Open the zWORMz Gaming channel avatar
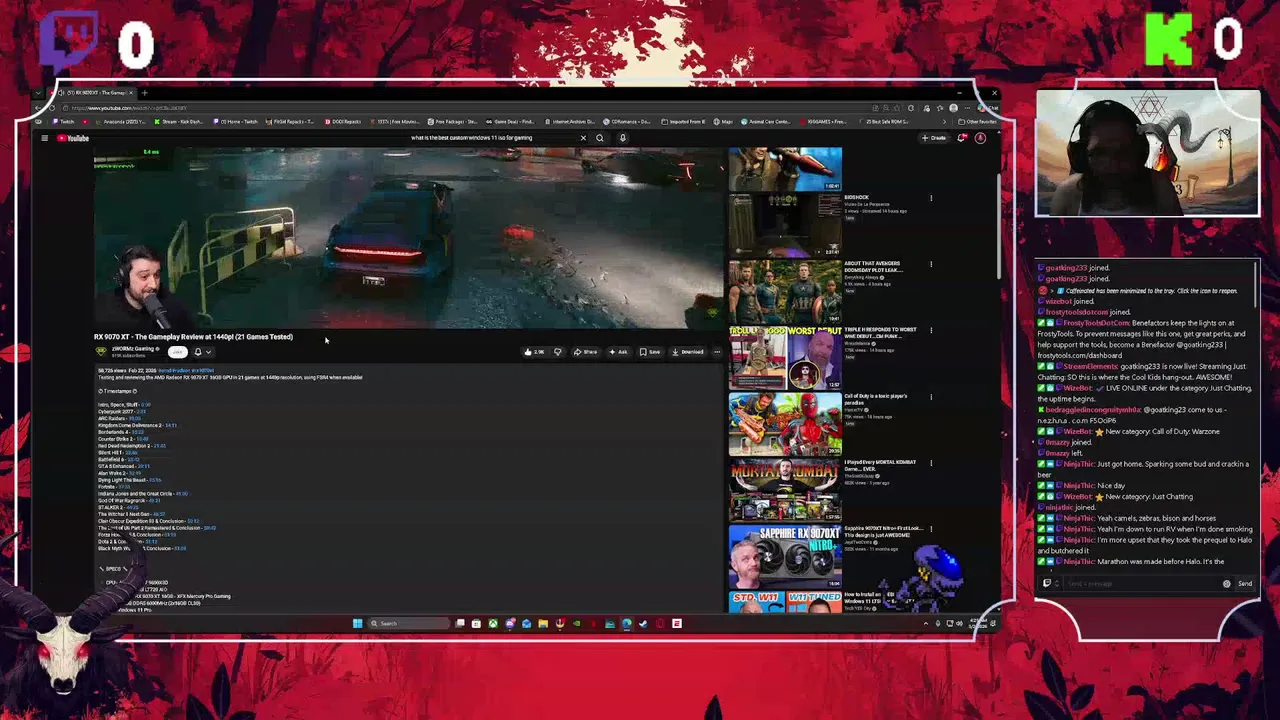 [101, 351]
